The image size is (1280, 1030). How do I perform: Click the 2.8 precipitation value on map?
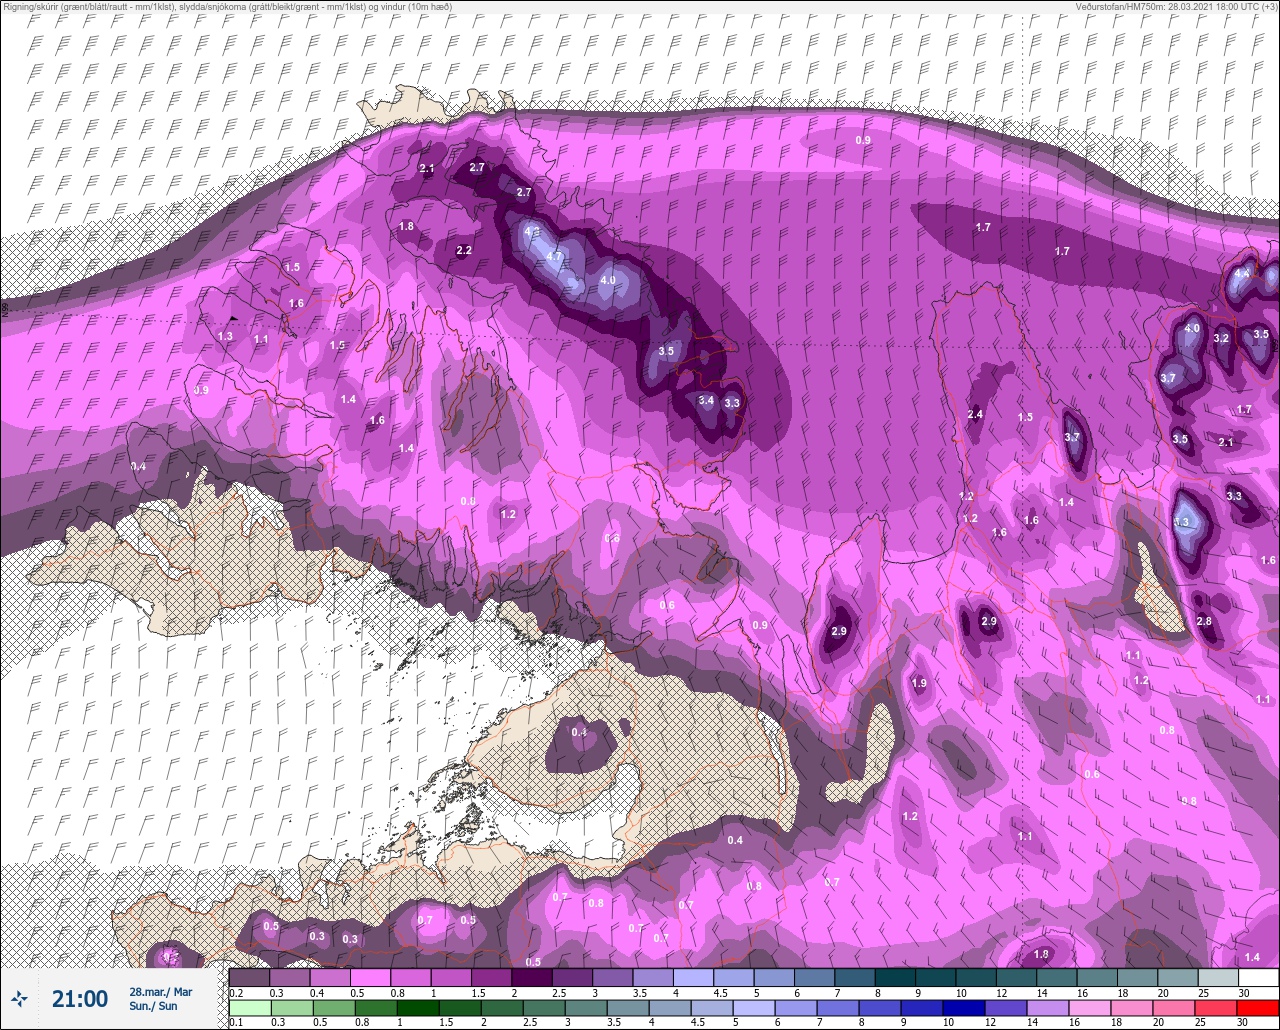pyautogui.click(x=1204, y=622)
